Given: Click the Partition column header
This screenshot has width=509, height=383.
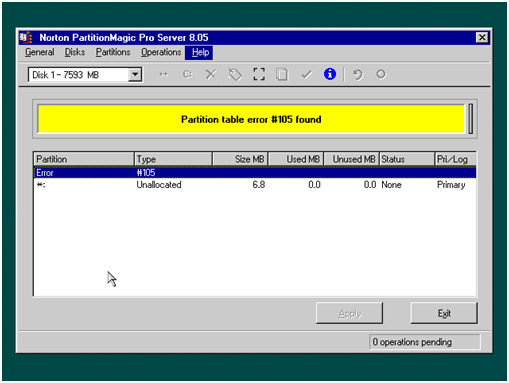Looking at the screenshot, I should pos(84,159).
